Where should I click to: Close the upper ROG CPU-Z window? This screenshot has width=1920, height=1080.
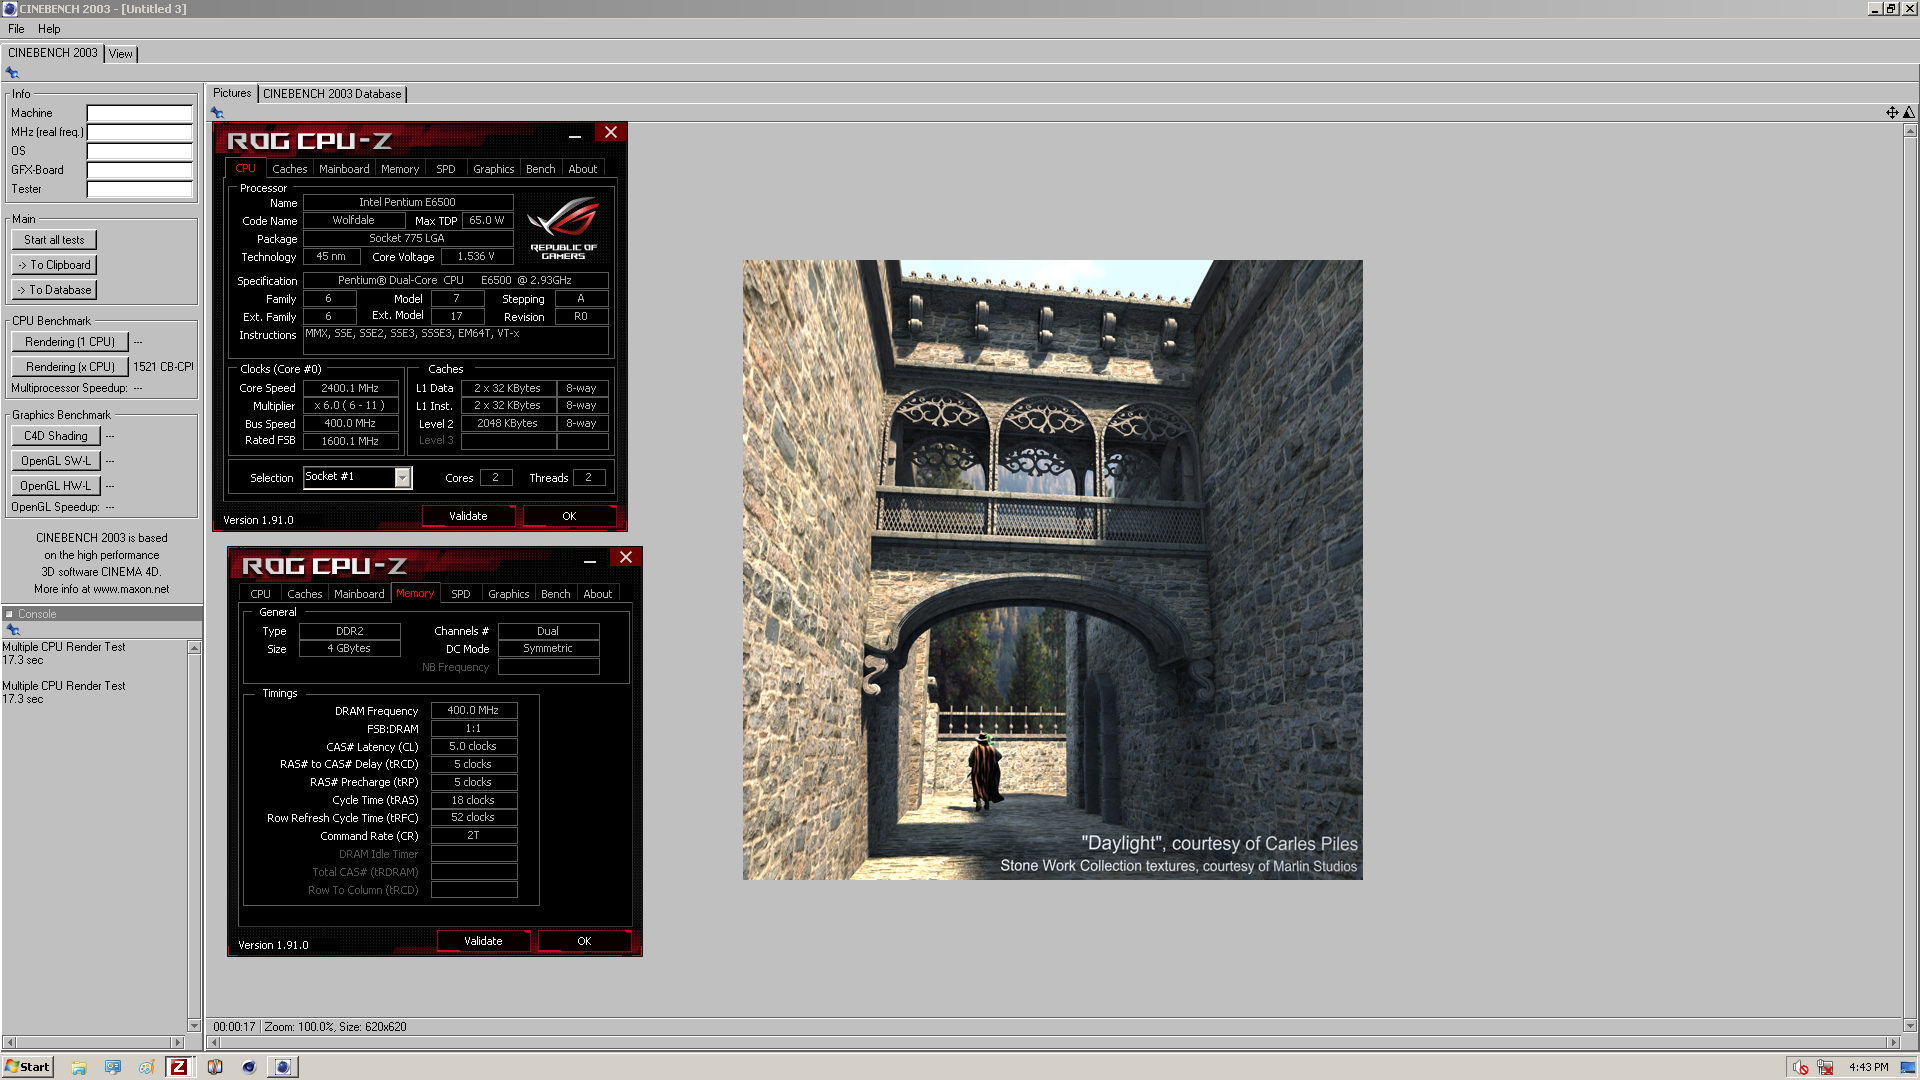[611, 133]
